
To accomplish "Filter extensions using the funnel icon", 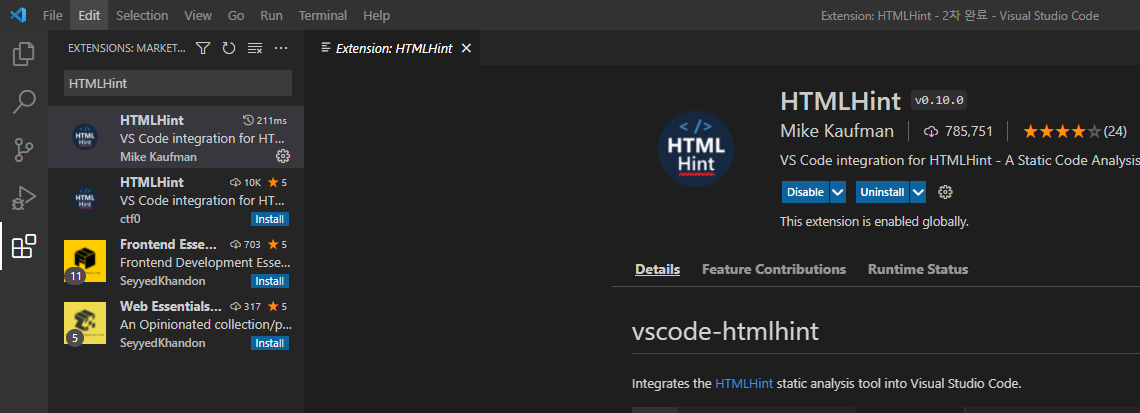I will tap(204, 48).
